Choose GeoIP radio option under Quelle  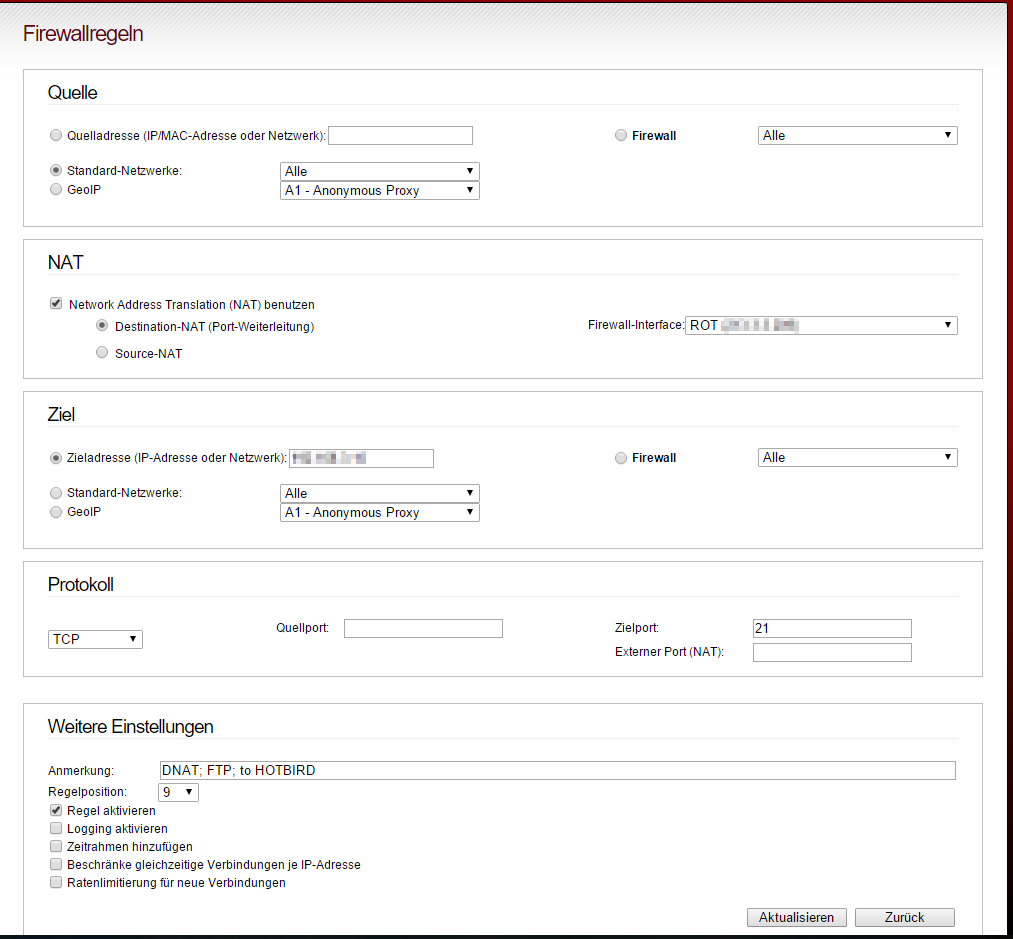(x=56, y=189)
